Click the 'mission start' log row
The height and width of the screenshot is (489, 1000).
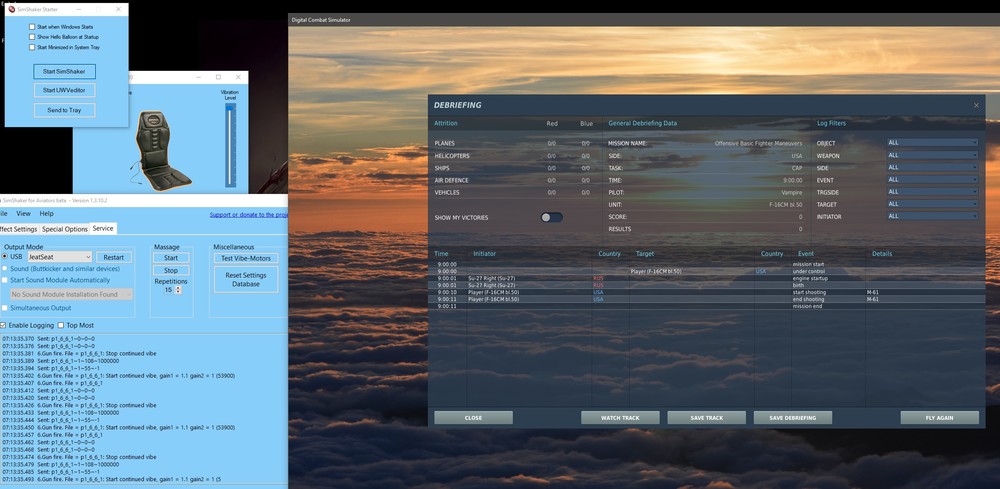pos(706,264)
